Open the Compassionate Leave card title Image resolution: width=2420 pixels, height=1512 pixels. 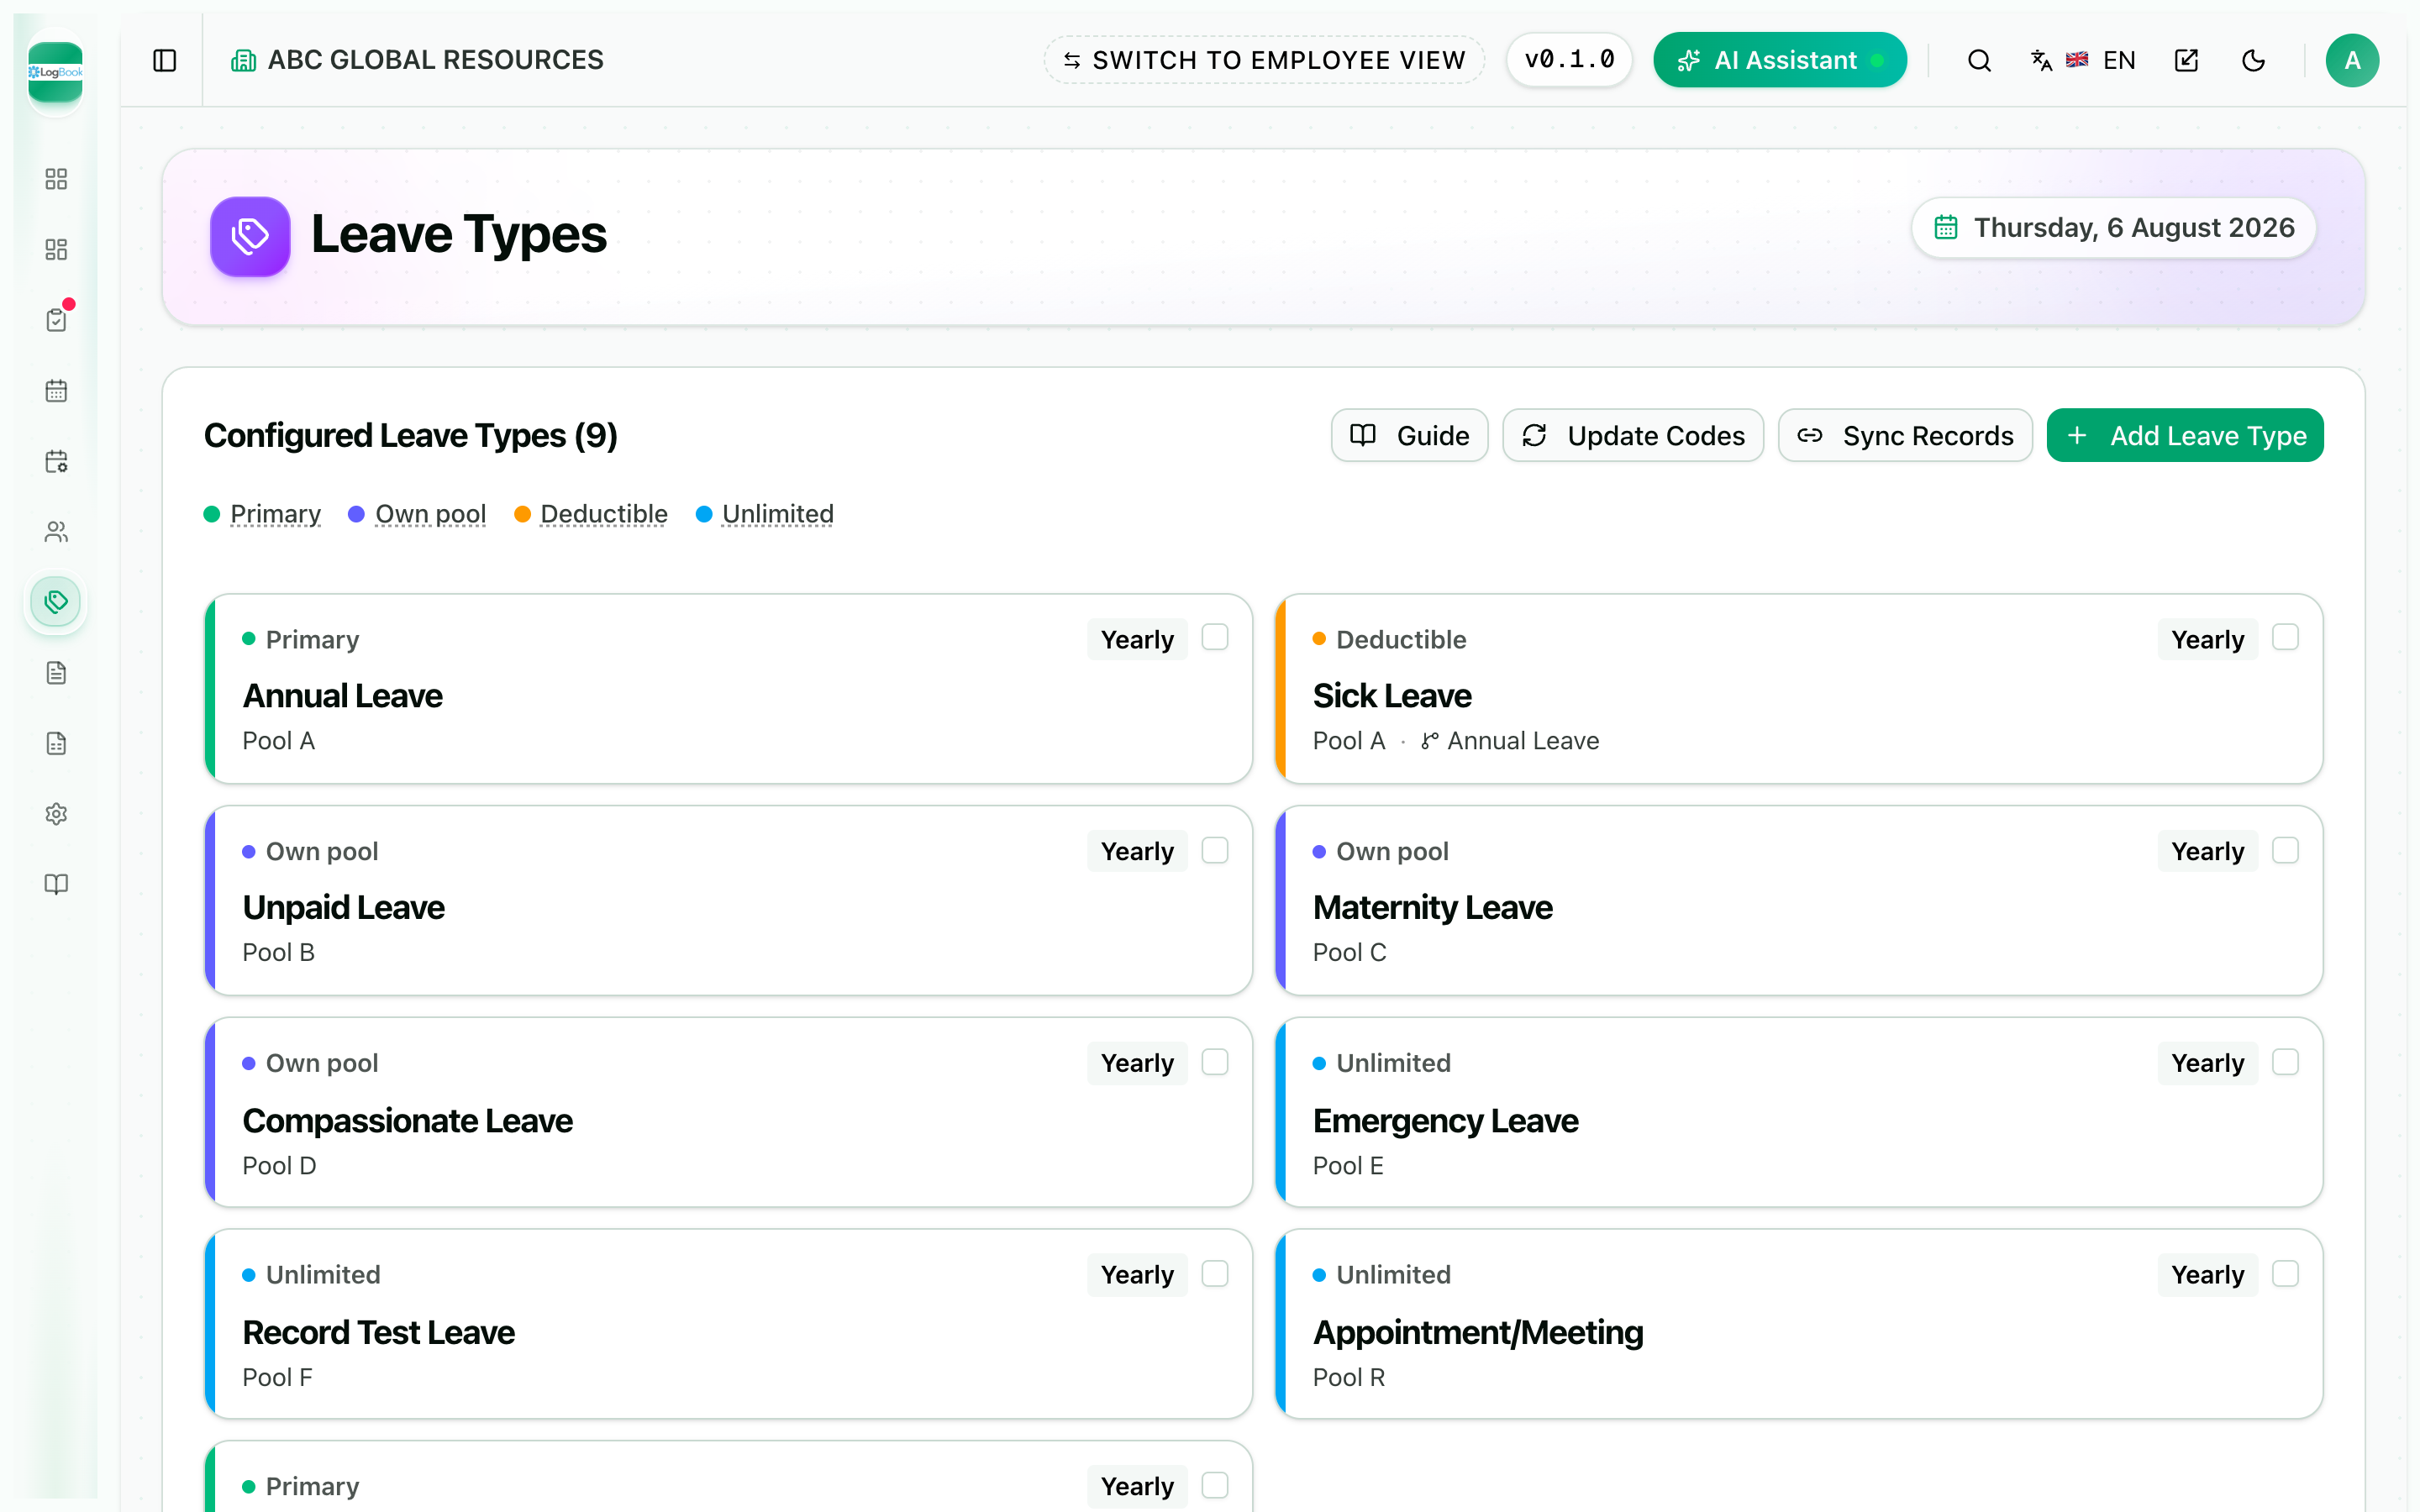tap(407, 1121)
